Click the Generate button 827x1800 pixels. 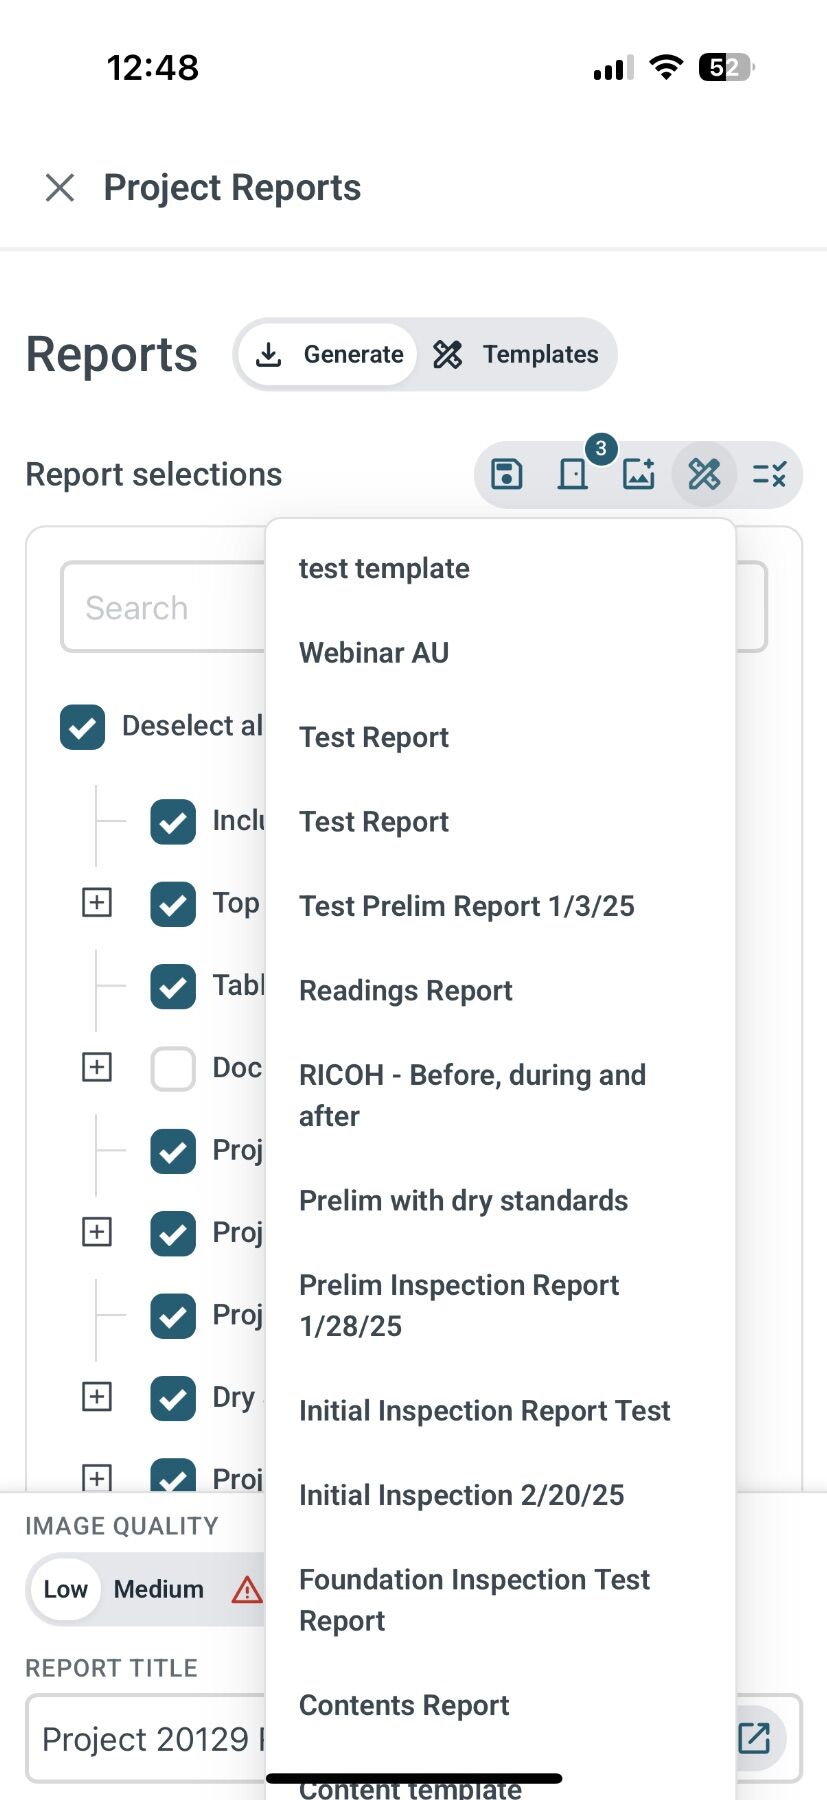(330, 354)
